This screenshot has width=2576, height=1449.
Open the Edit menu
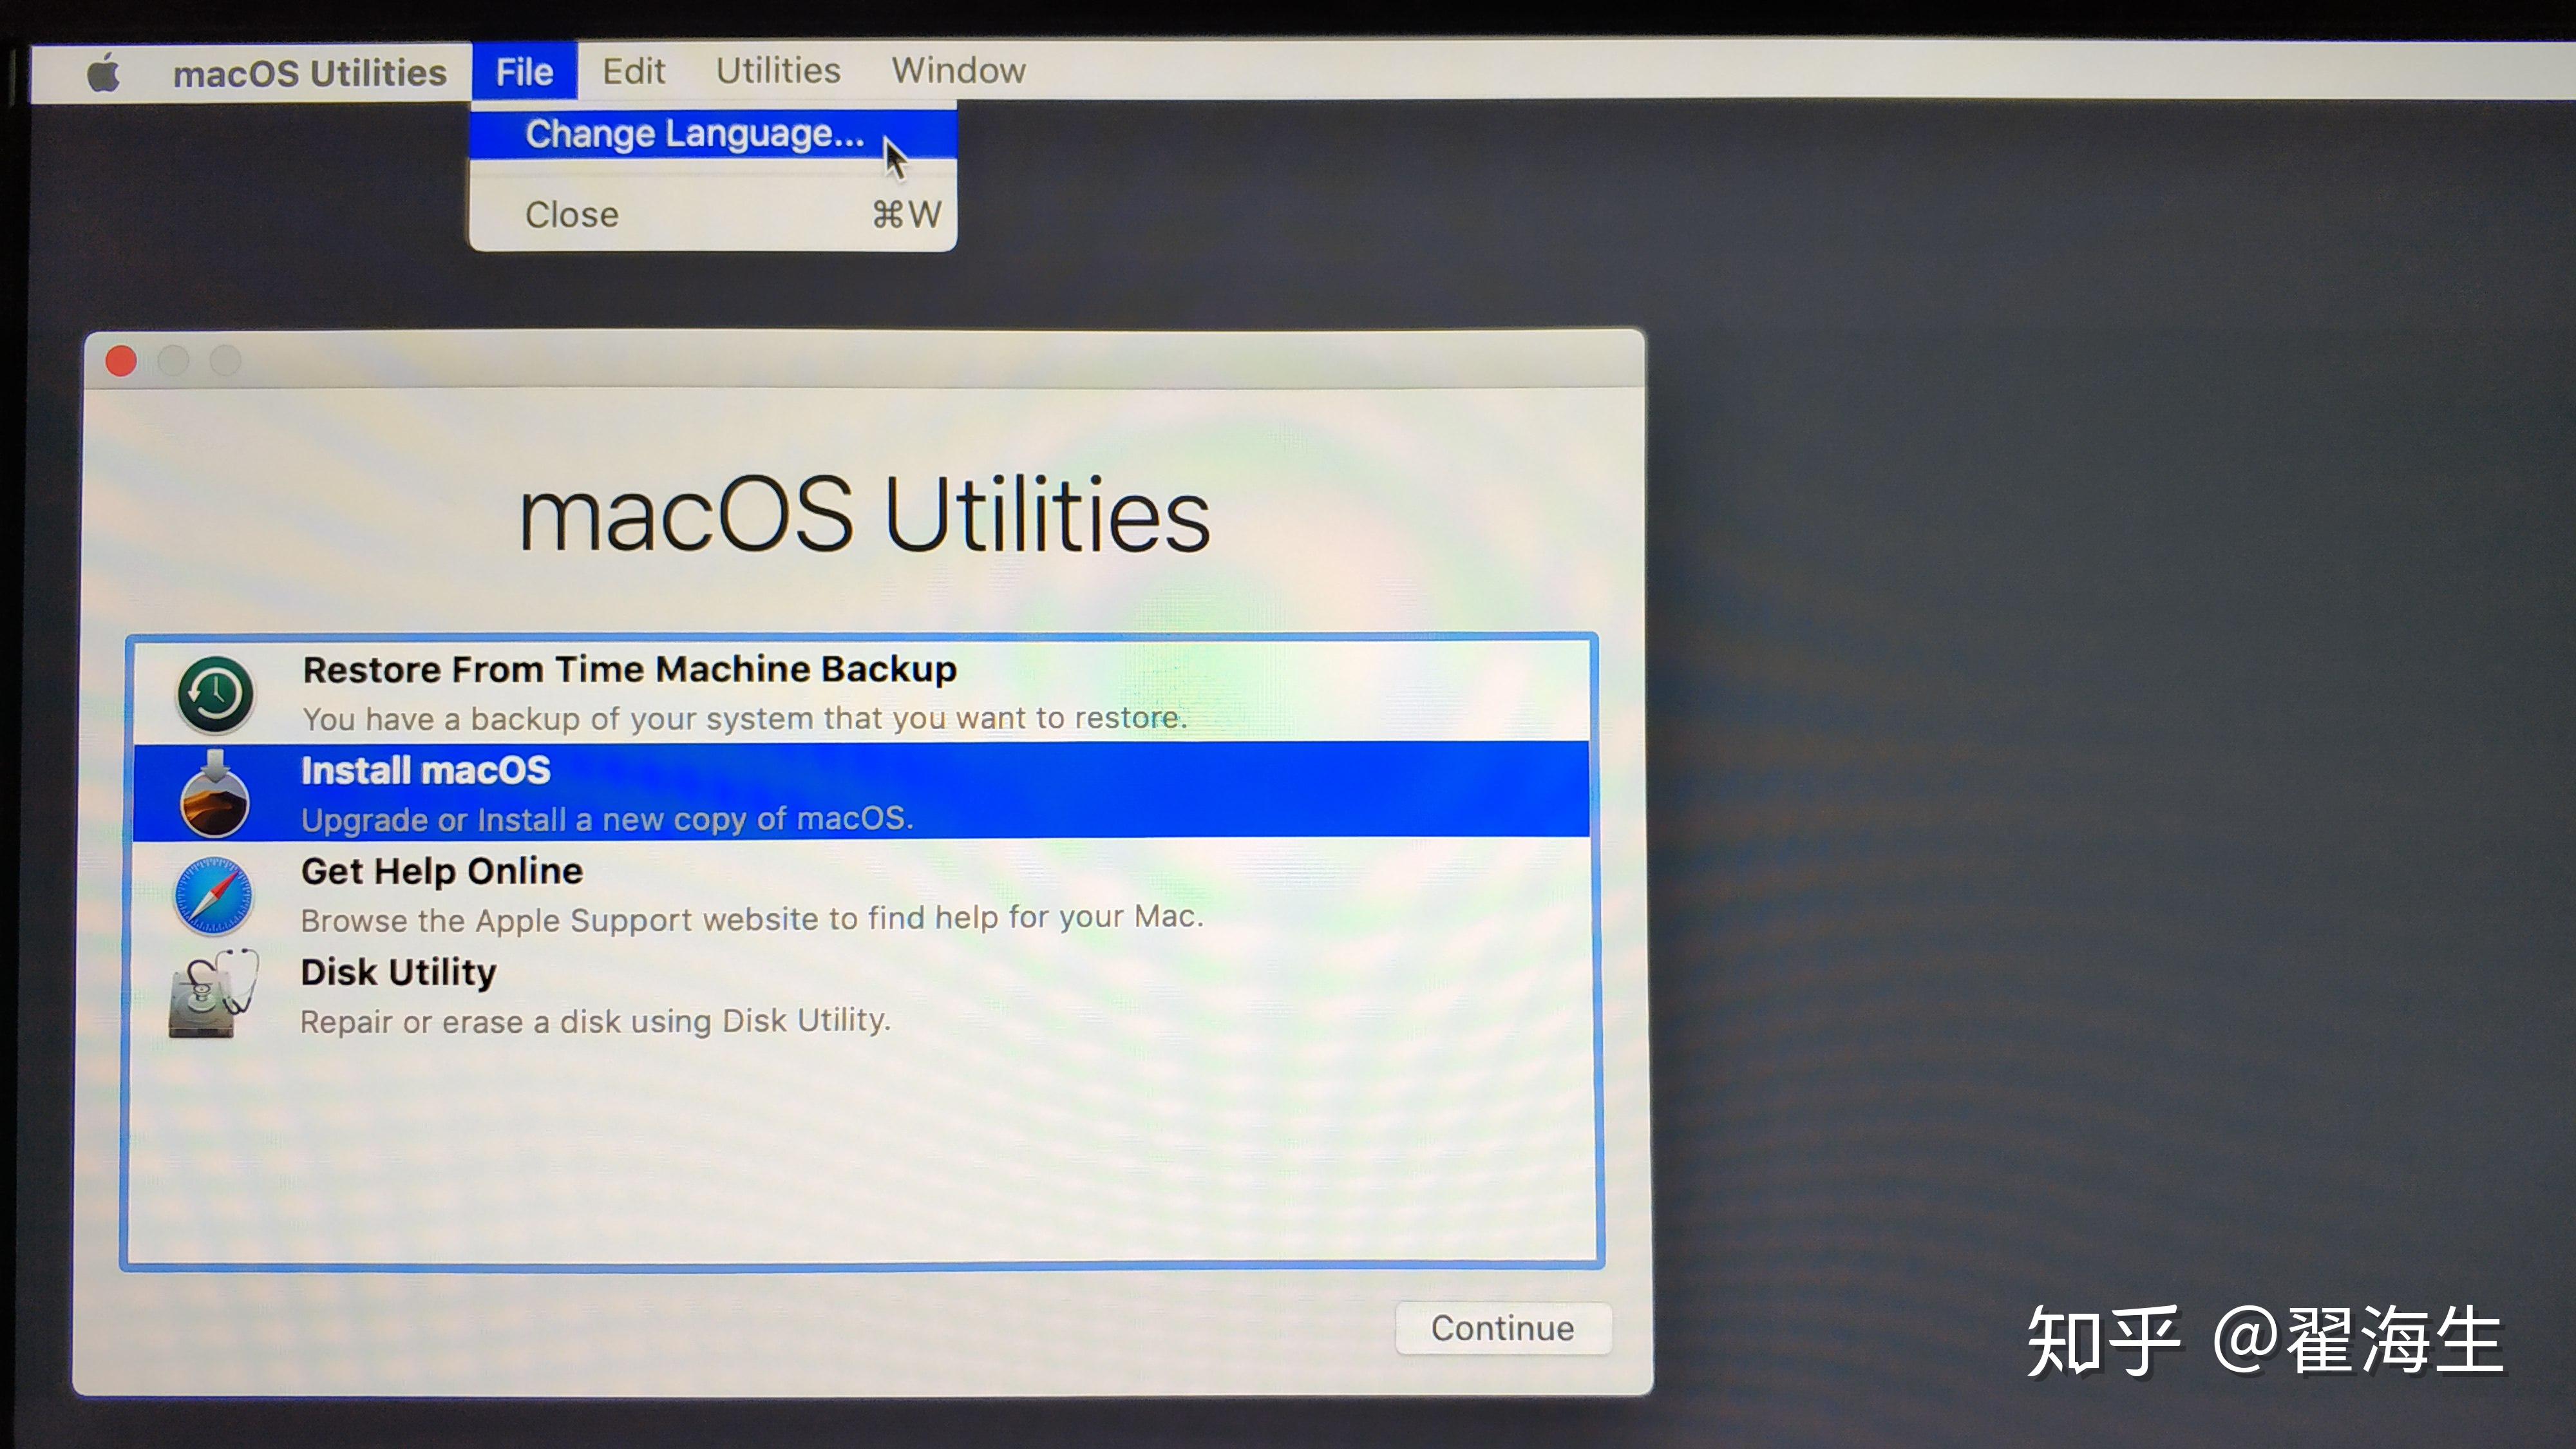coord(633,71)
